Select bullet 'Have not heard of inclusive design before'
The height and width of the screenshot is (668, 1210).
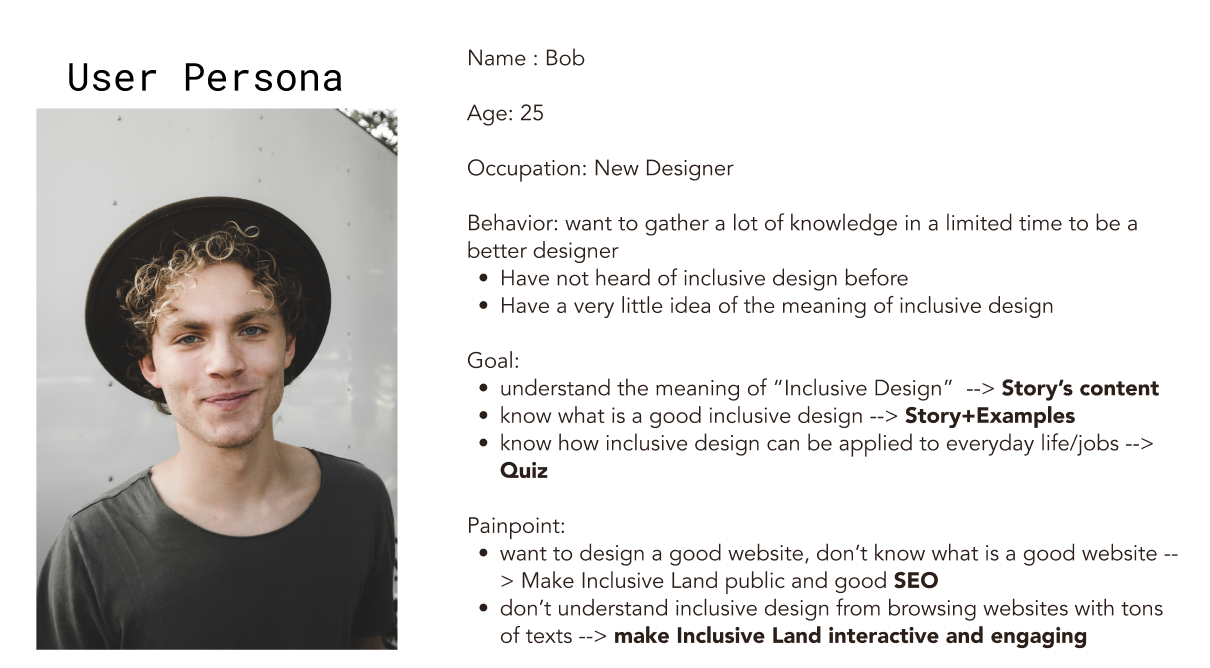704,278
